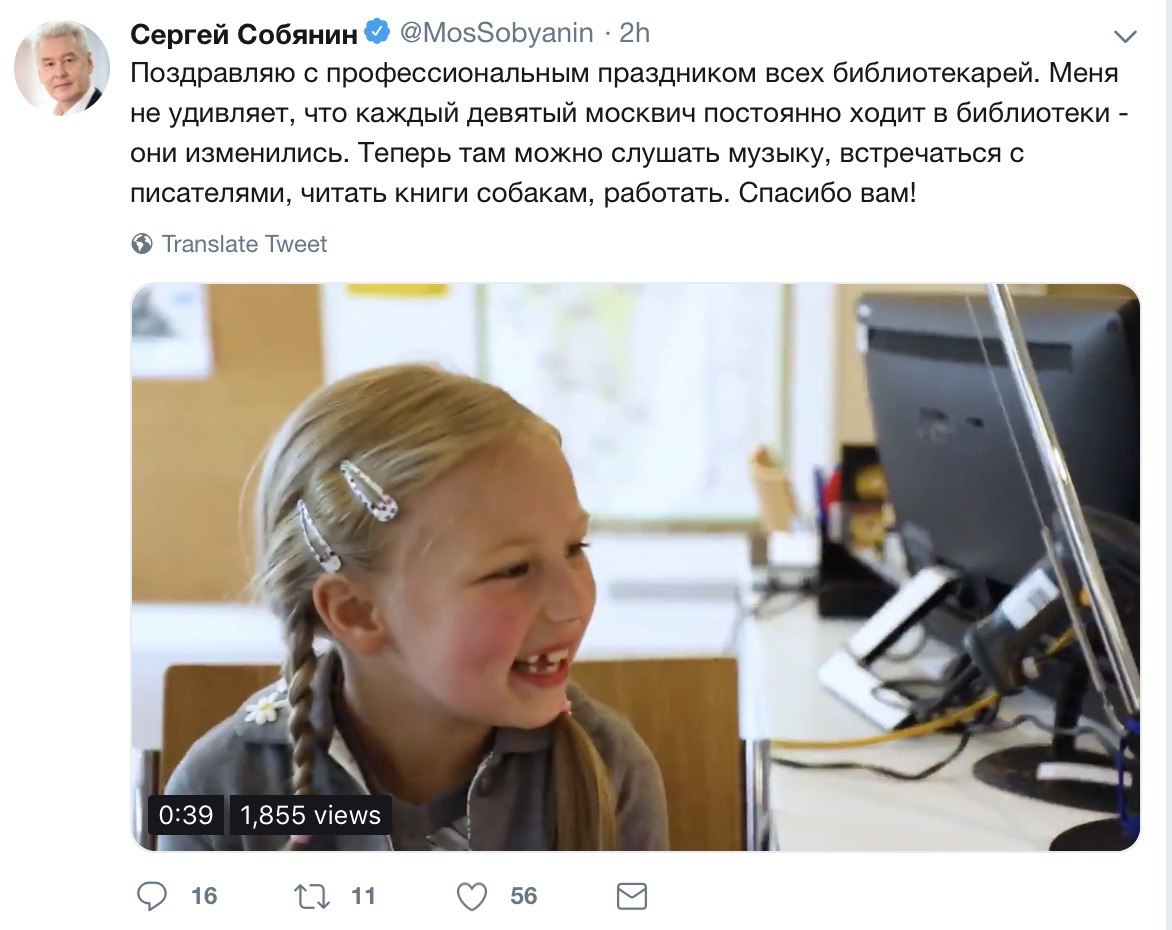Click the tweet text about библиотекарей
Viewport: 1172px width, 930px height.
629,133
